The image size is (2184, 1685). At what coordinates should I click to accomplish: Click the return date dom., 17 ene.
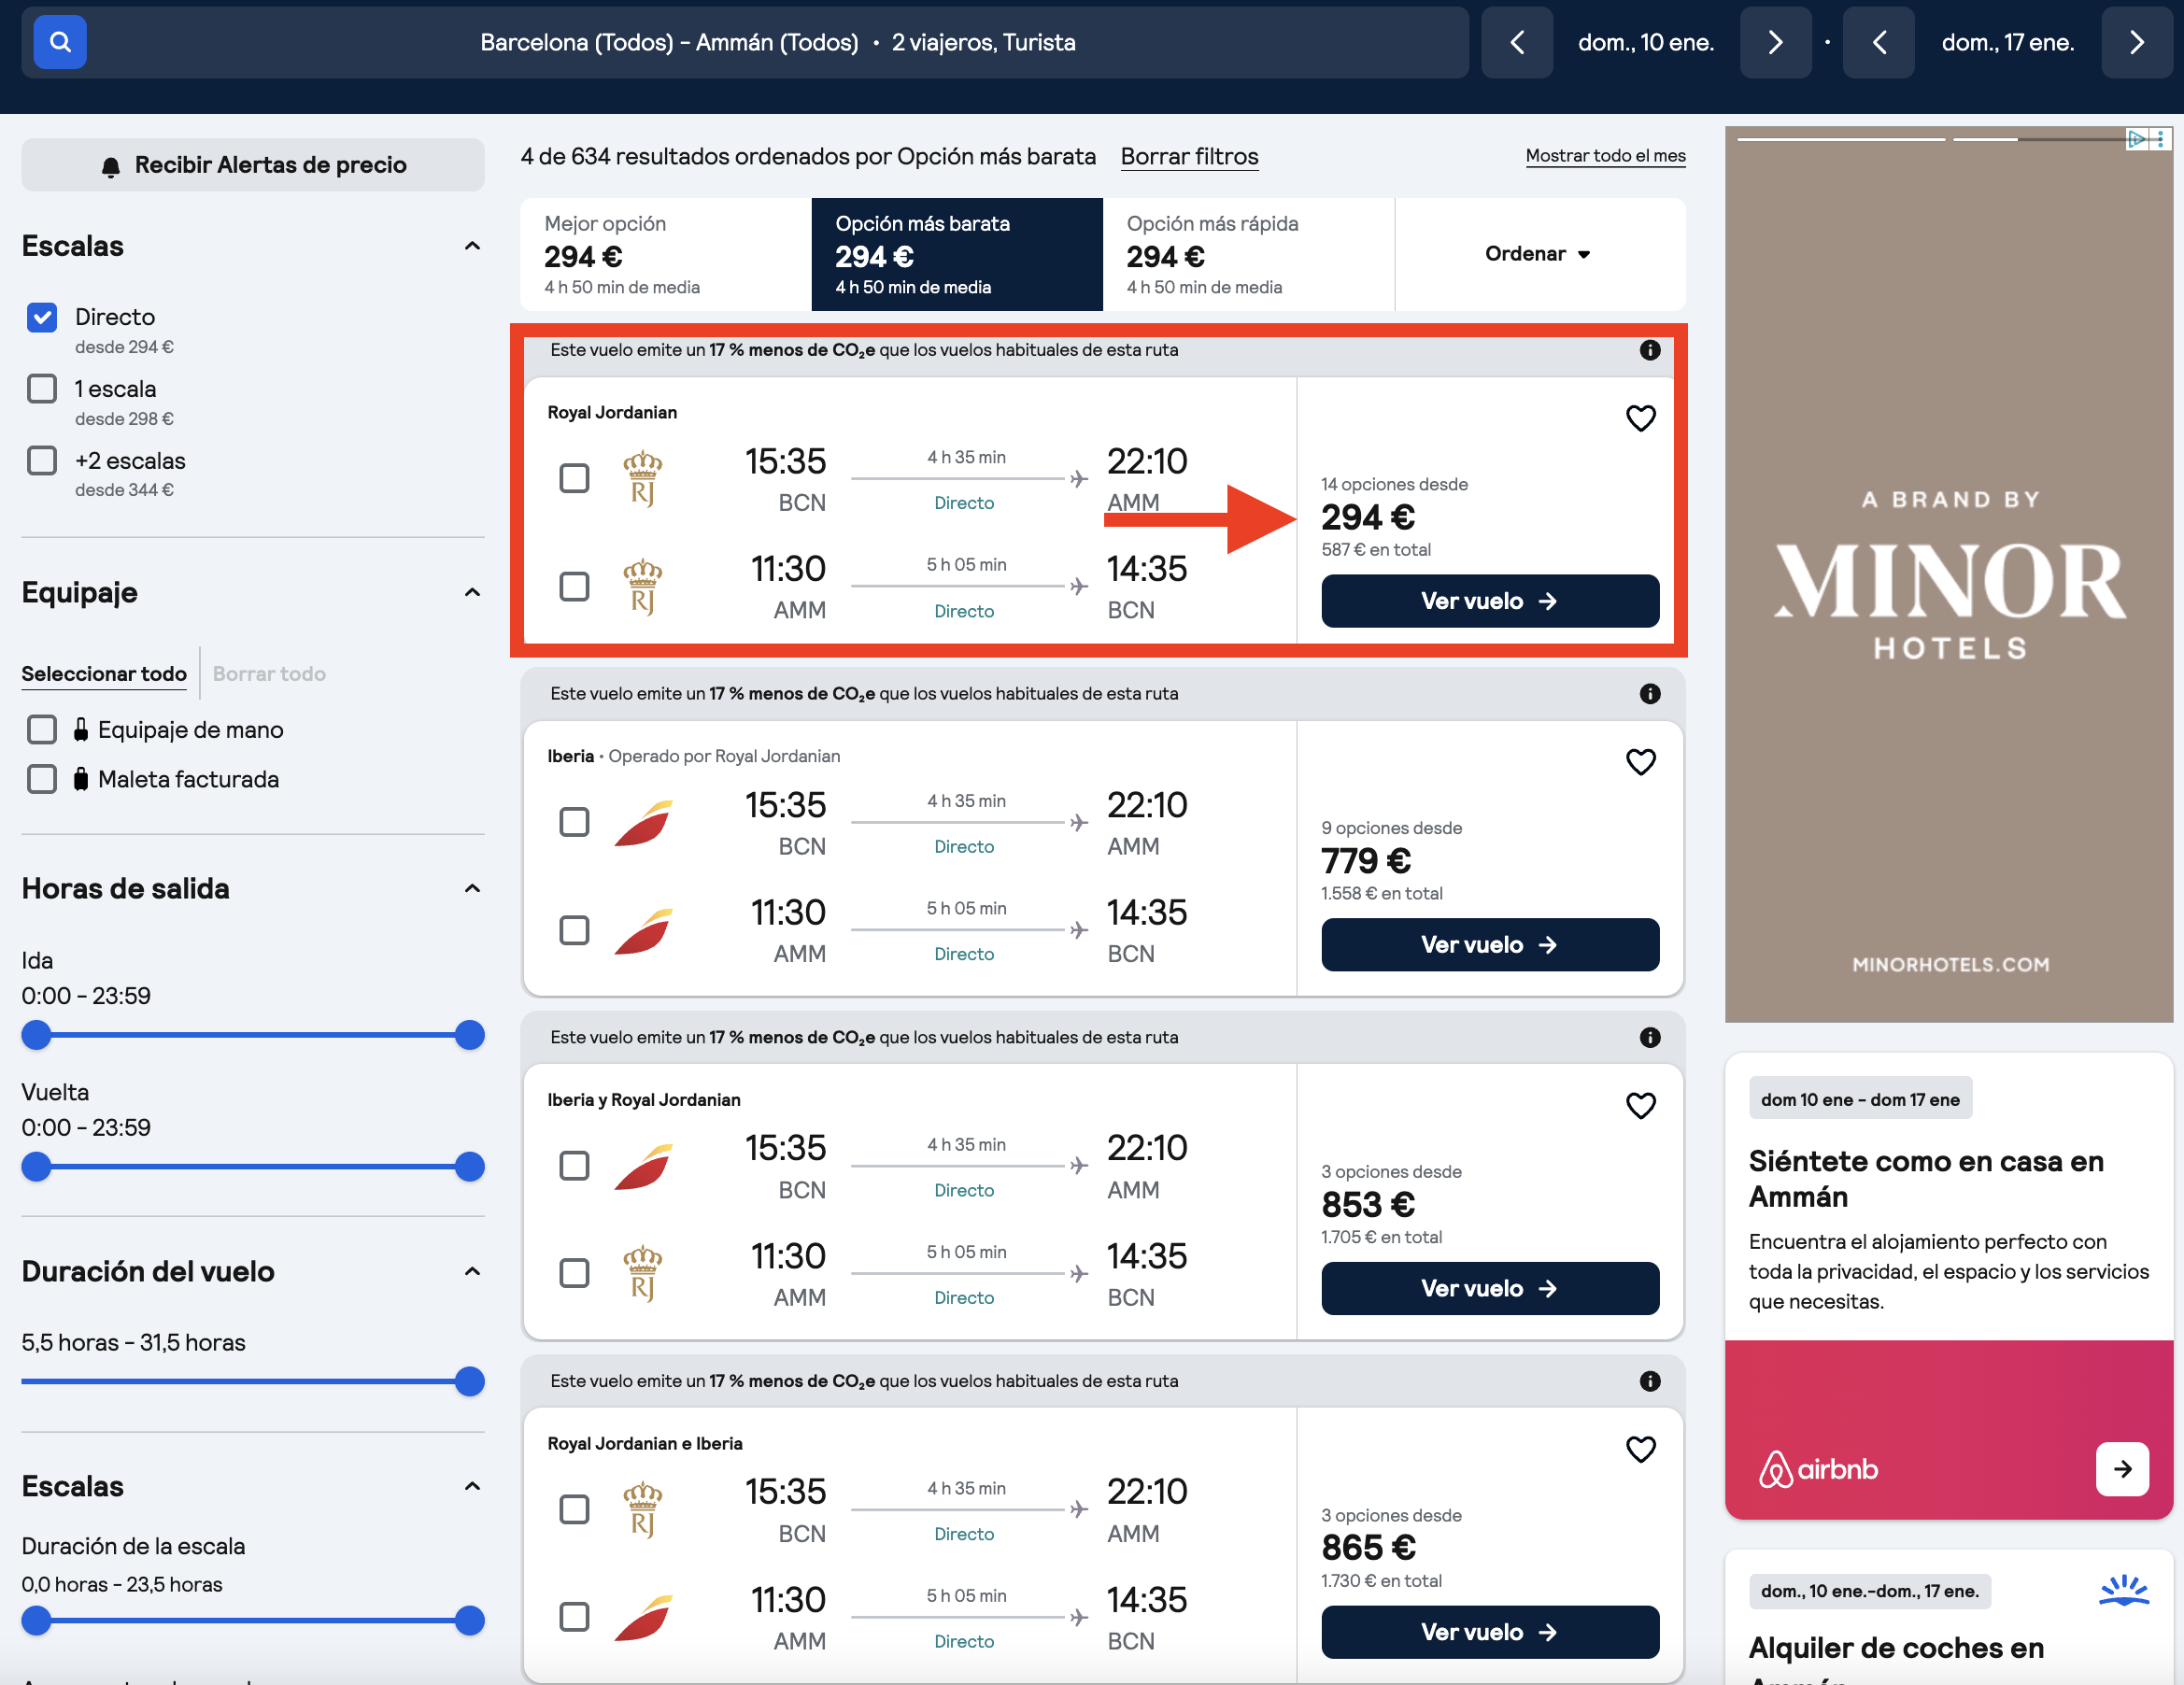pos(2008,42)
